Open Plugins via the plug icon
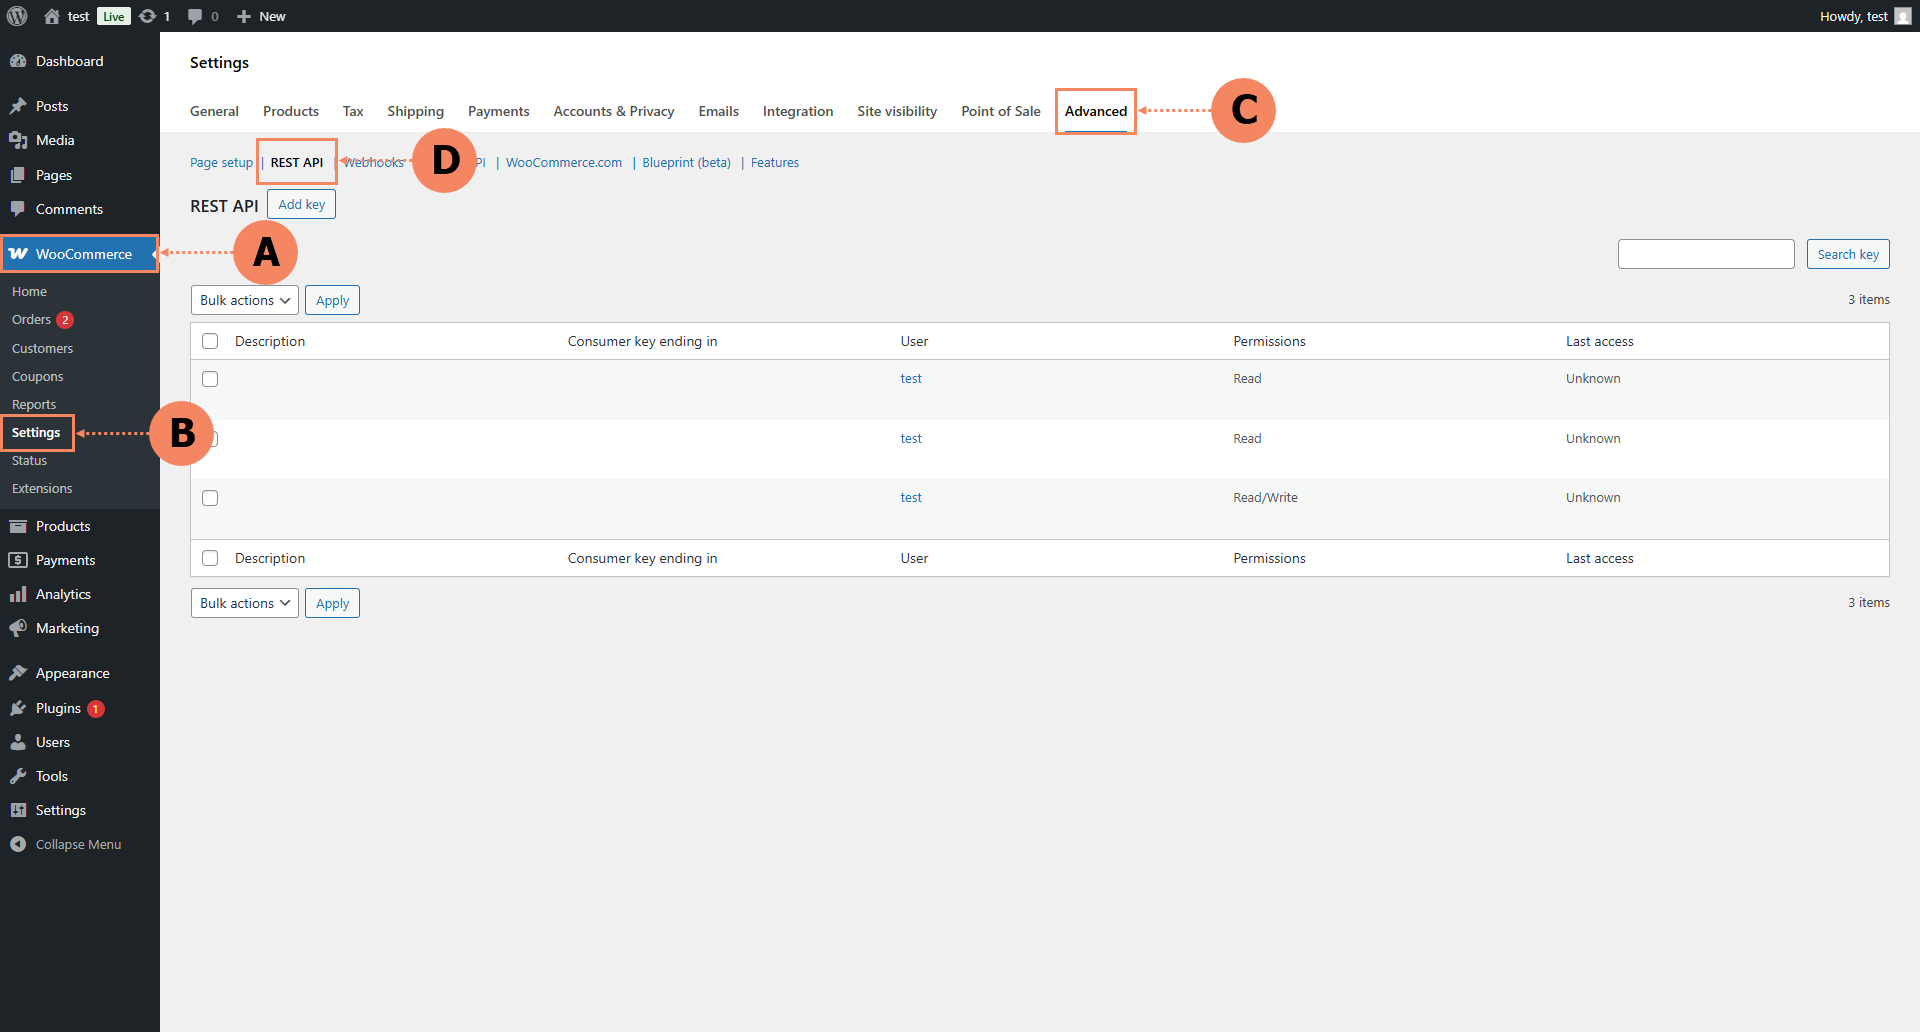Image resolution: width=1920 pixels, height=1032 pixels. click(18, 708)
